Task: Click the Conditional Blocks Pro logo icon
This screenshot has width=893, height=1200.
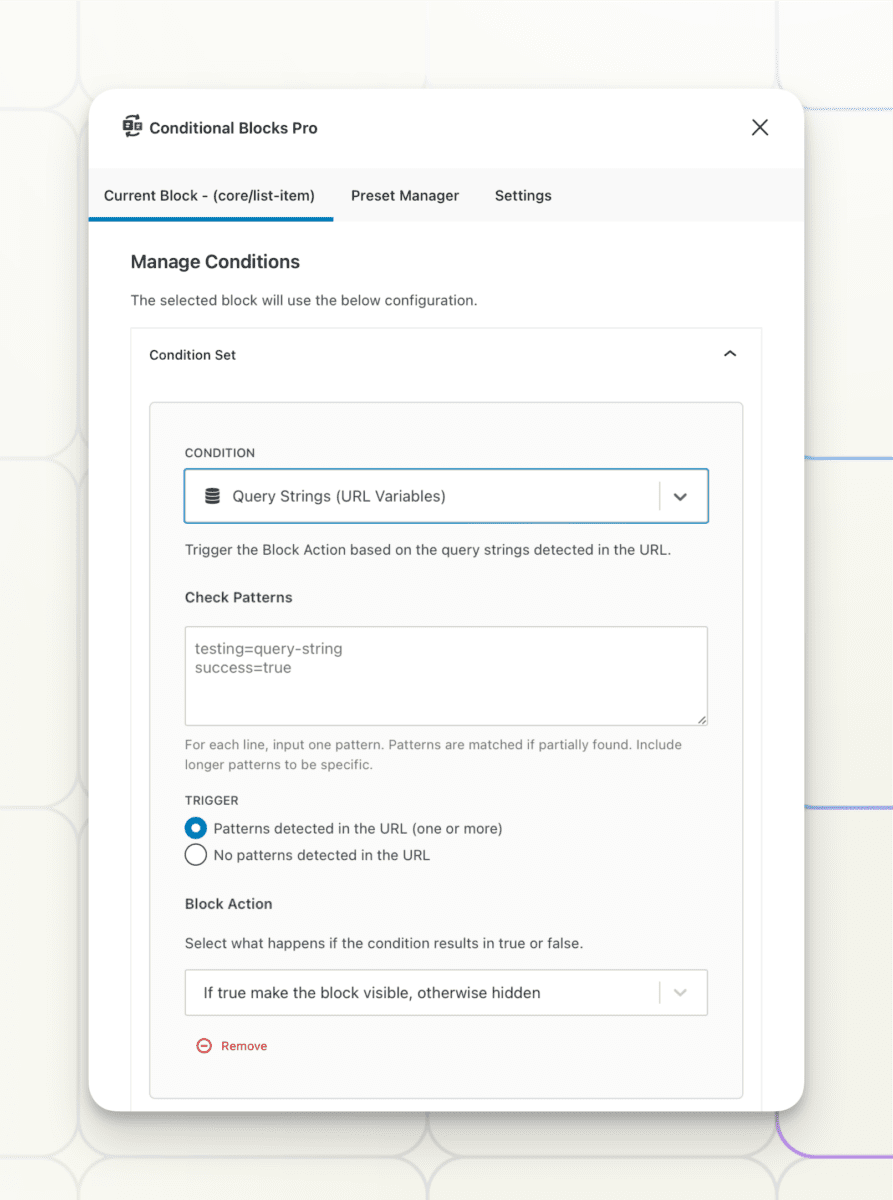Action: [x=132, y=127]
